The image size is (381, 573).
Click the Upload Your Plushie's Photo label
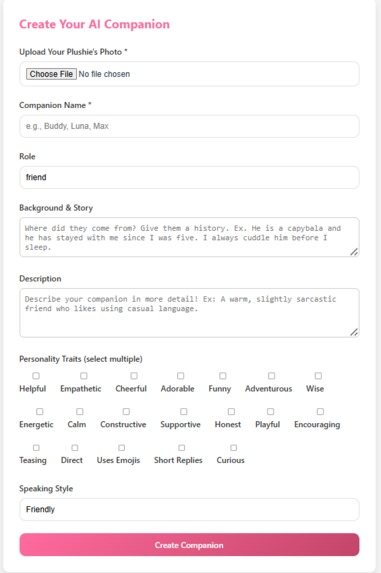point(73,52)
